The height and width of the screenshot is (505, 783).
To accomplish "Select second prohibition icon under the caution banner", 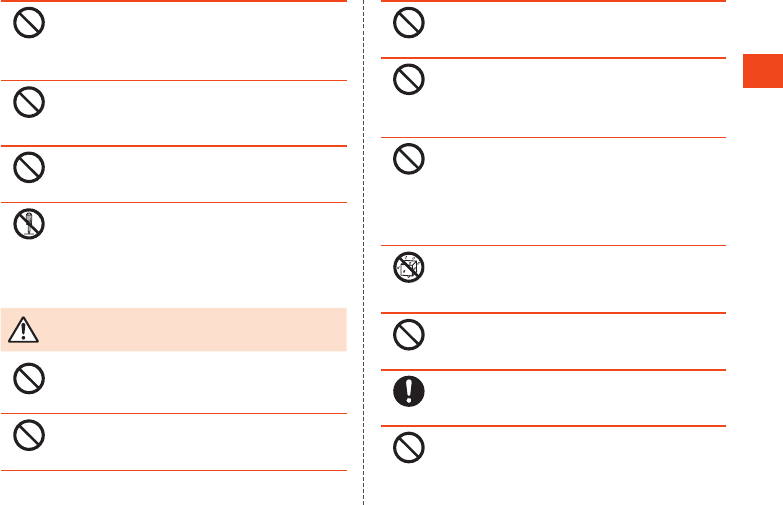I will click(29, 435).
